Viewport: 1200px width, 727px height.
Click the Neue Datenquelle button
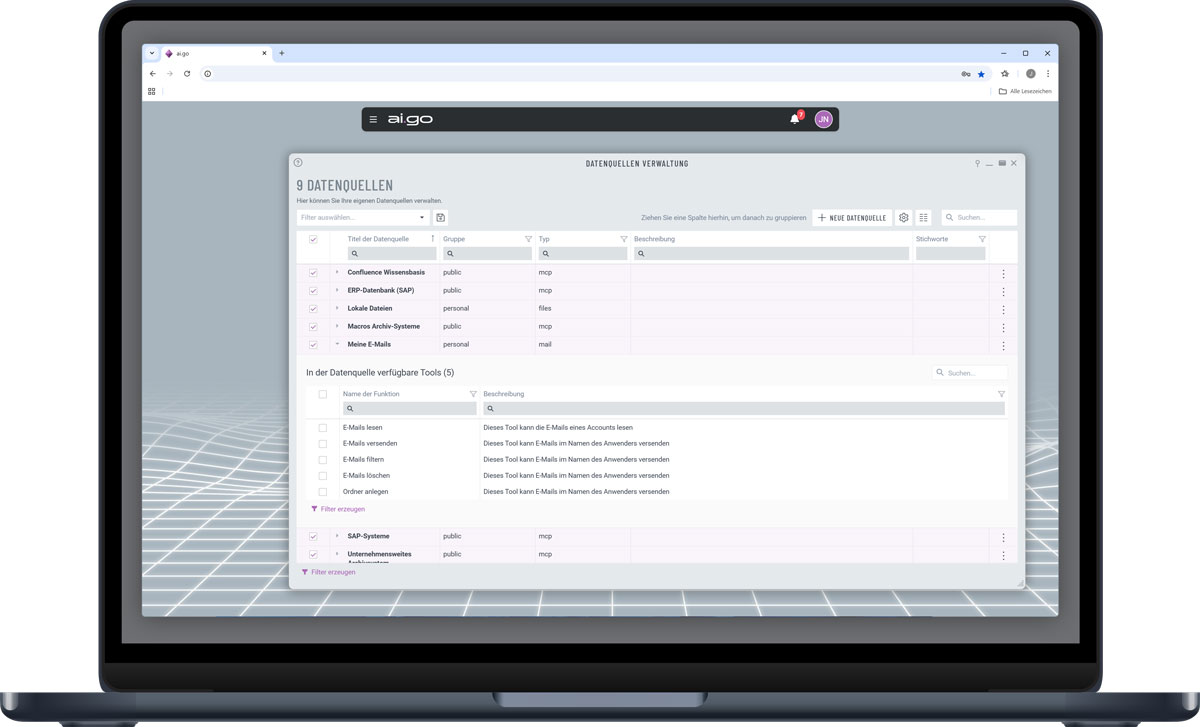tap(852, 218)
